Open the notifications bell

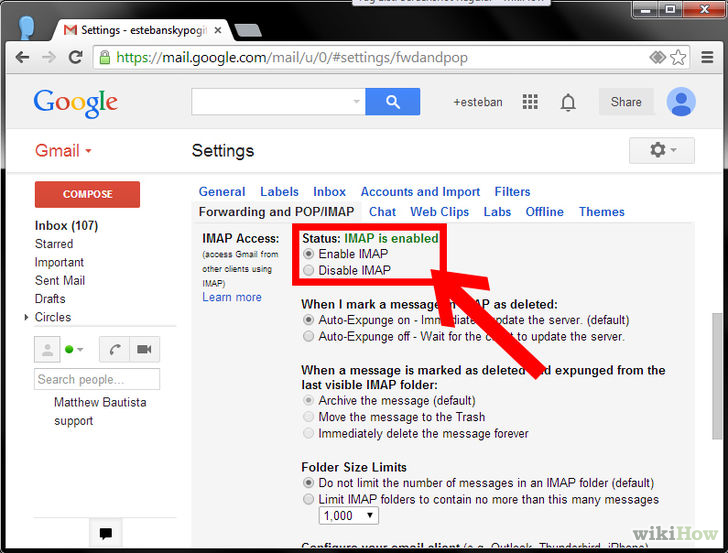pos(568,102)
